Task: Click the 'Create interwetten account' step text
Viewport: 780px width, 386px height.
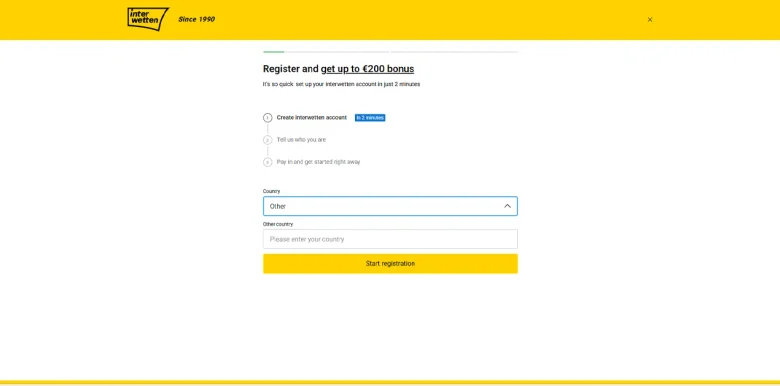Action: coord(311,118)
